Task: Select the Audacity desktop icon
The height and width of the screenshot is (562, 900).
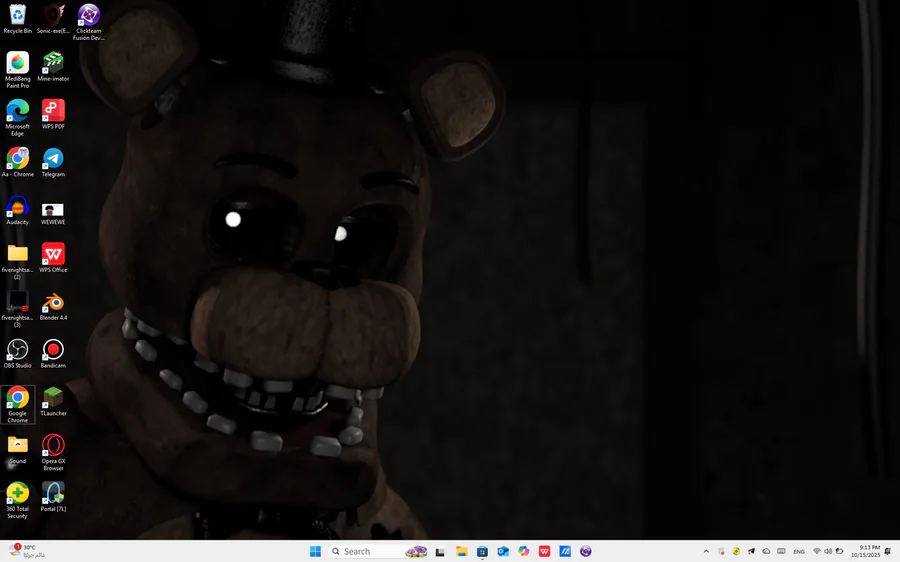Action: coord(17,210)
